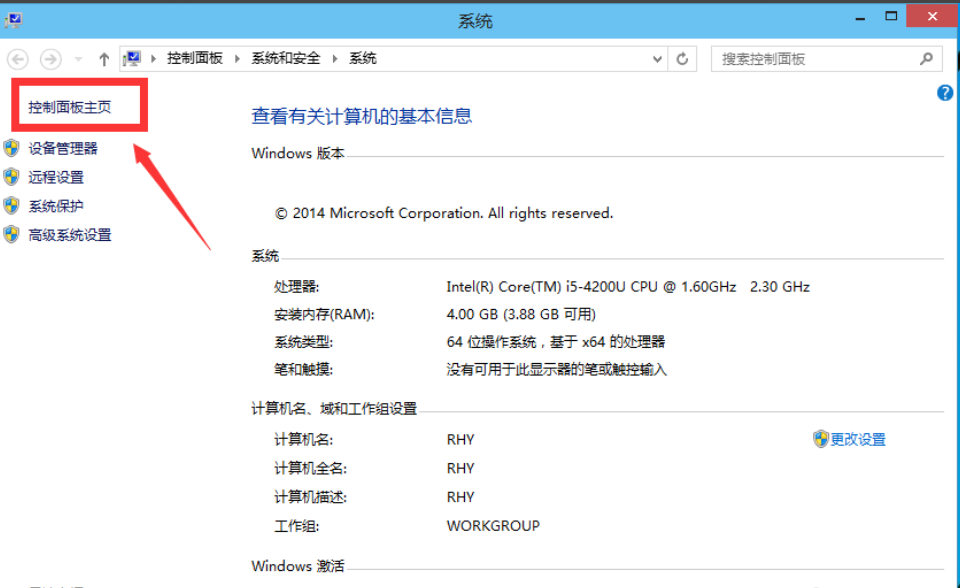
Task: Select 控制面板 in the breadcrumb path
Action: (195, 59)
